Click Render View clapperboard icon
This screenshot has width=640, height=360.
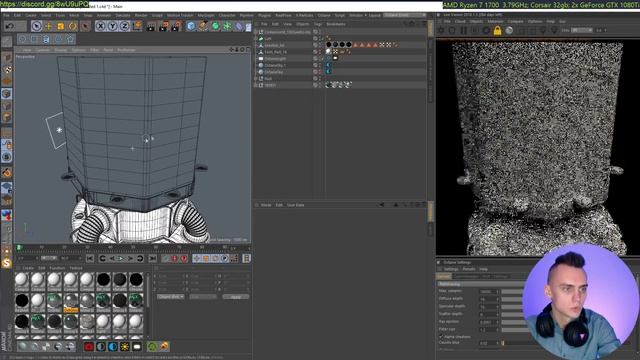point(151,27)
